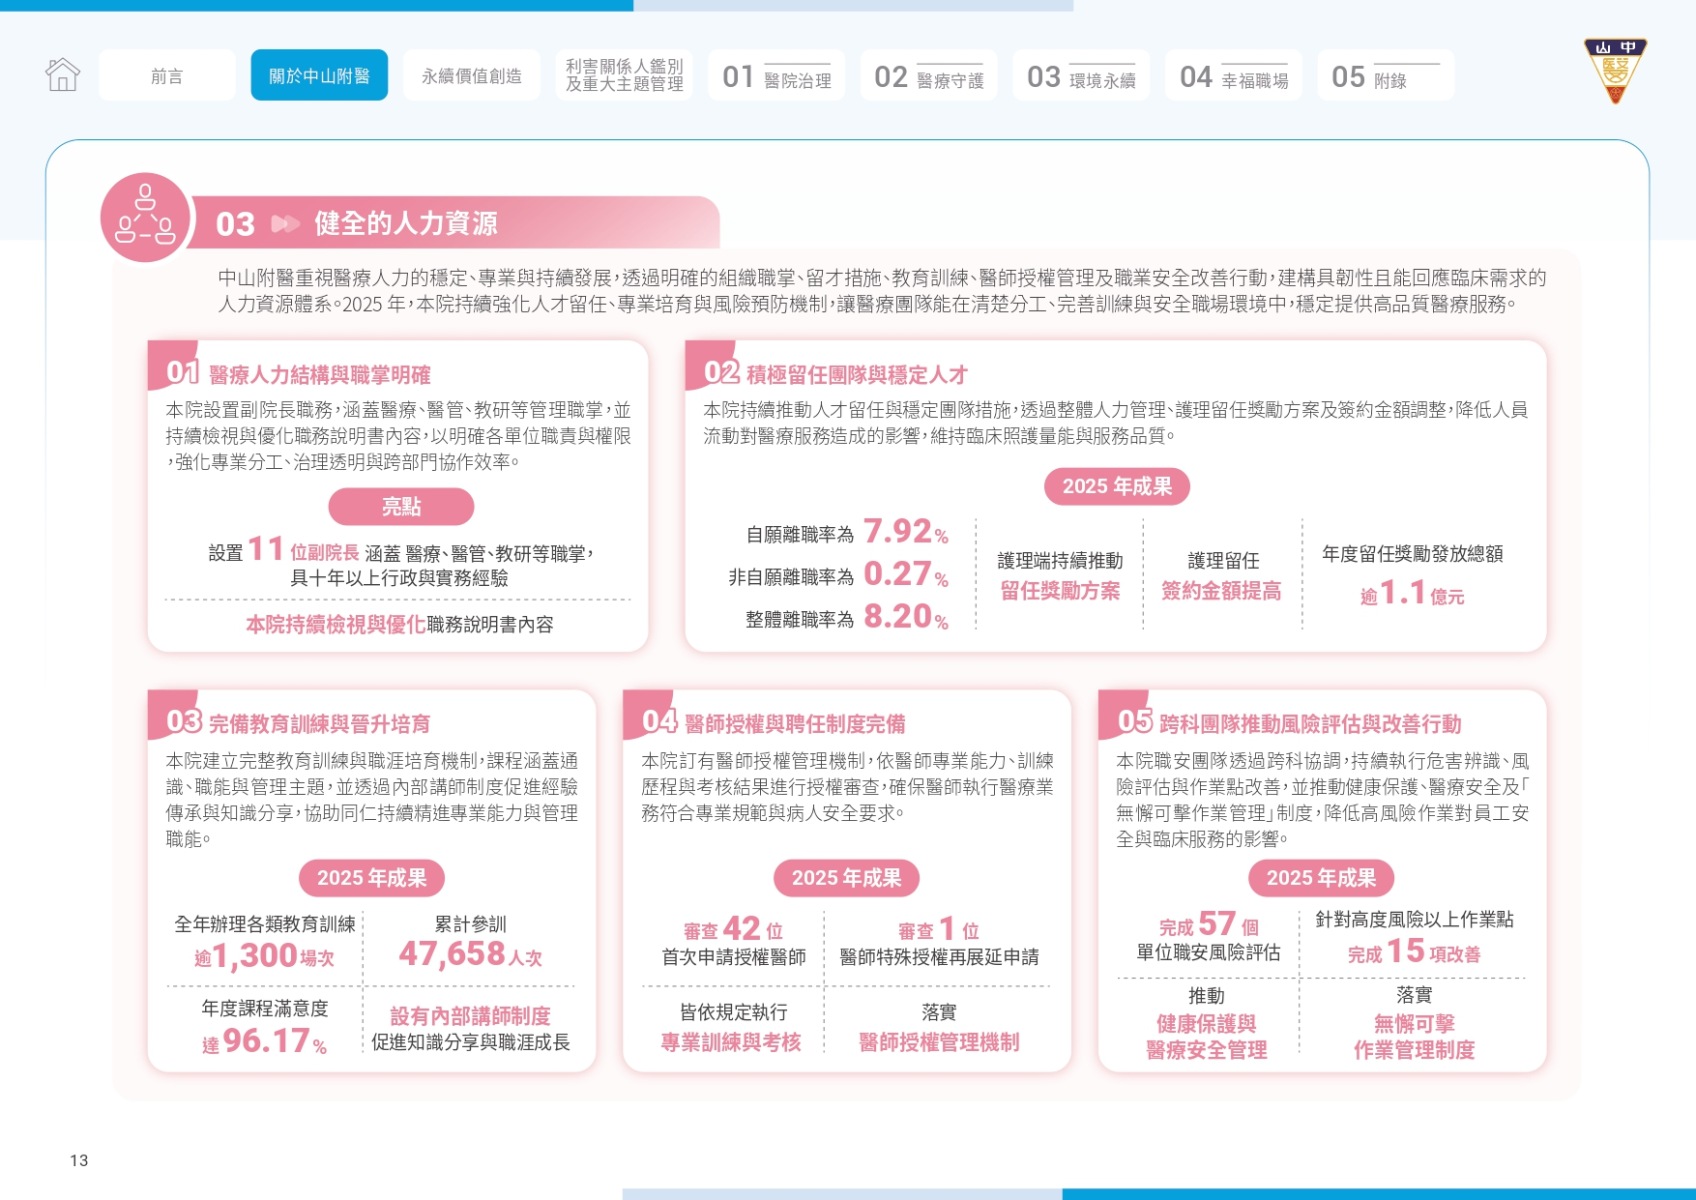Click the 2025 年成果 pill in physician authorization card
The image size is (1696, 1200).
(x=847, y=878)
